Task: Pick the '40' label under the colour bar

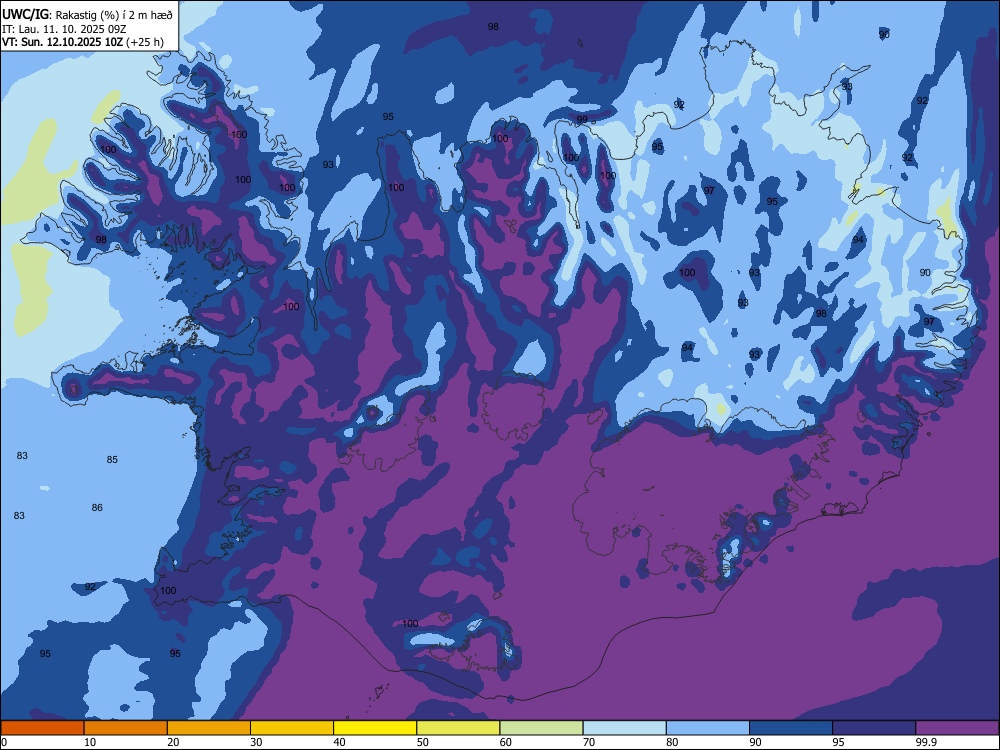Action: (339, 742)
